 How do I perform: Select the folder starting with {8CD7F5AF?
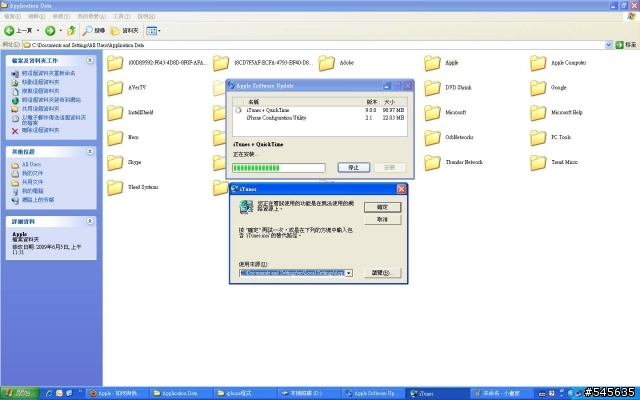221,63
